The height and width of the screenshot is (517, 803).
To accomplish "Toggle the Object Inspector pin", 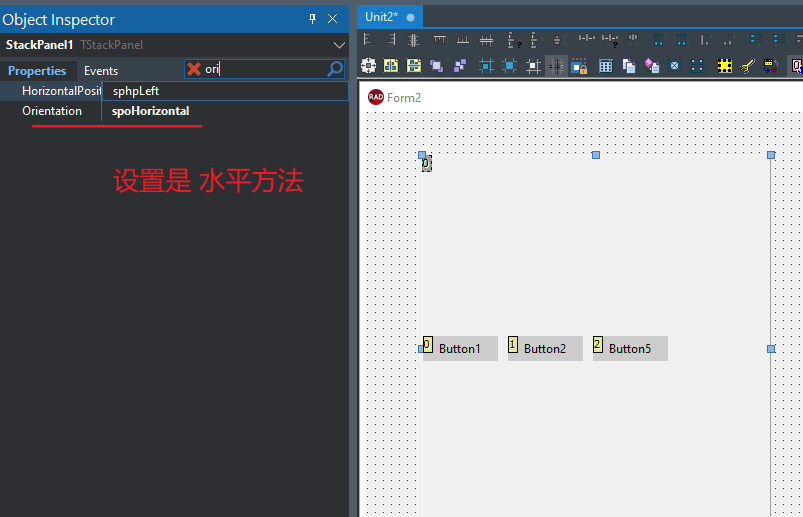I will (312, 19).
